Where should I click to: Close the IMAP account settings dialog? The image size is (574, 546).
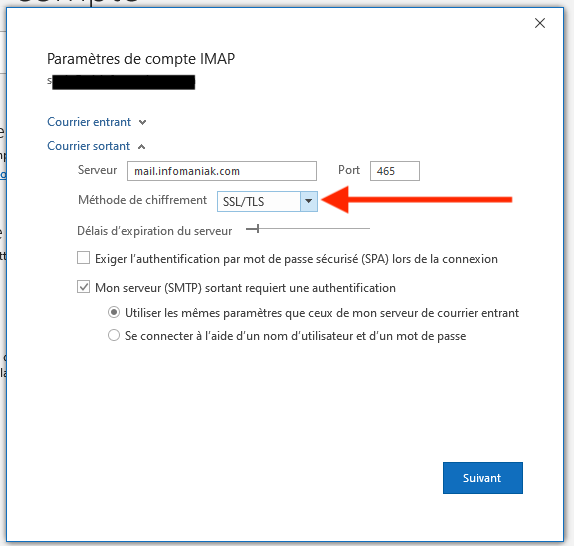pos(540,23)
